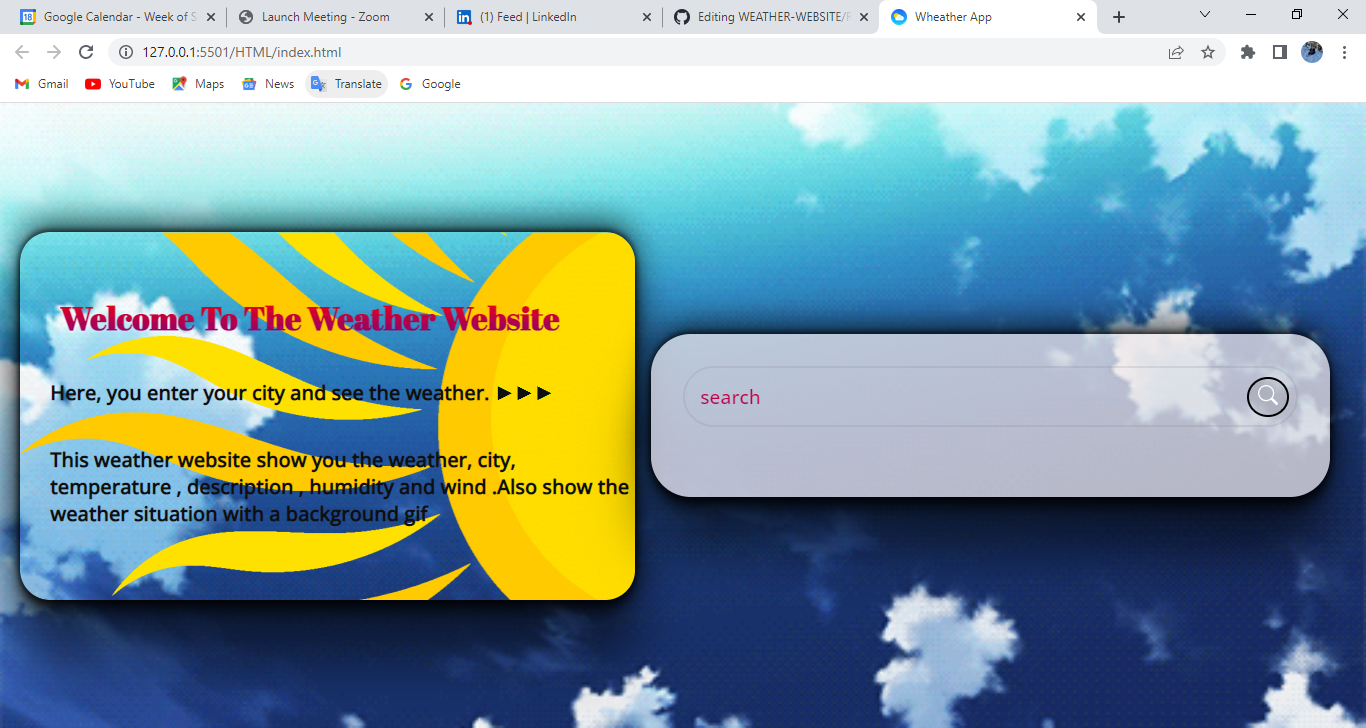Viewport: 1366px width, 728px height.
Task: Go forward in browser history
Action: tap(54, 52)
